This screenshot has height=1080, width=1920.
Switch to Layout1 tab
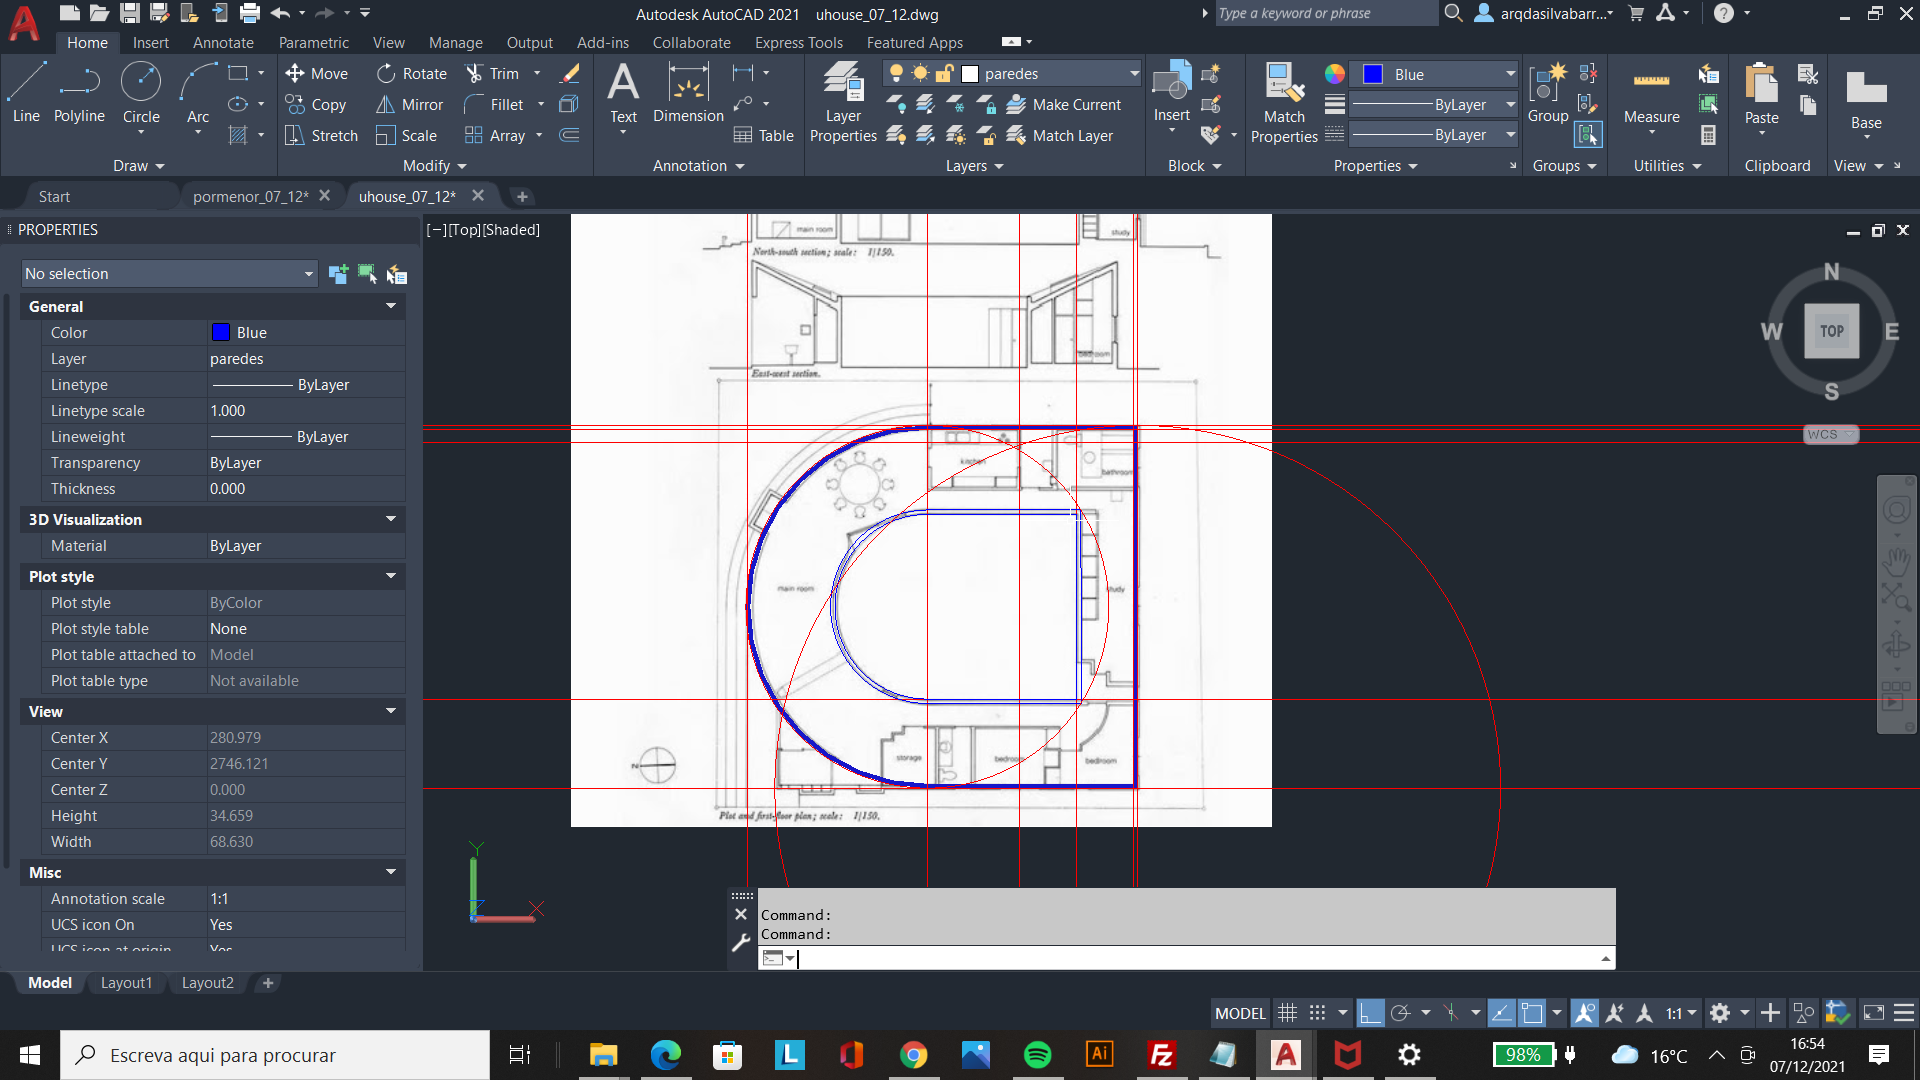[x=126, y=983]
